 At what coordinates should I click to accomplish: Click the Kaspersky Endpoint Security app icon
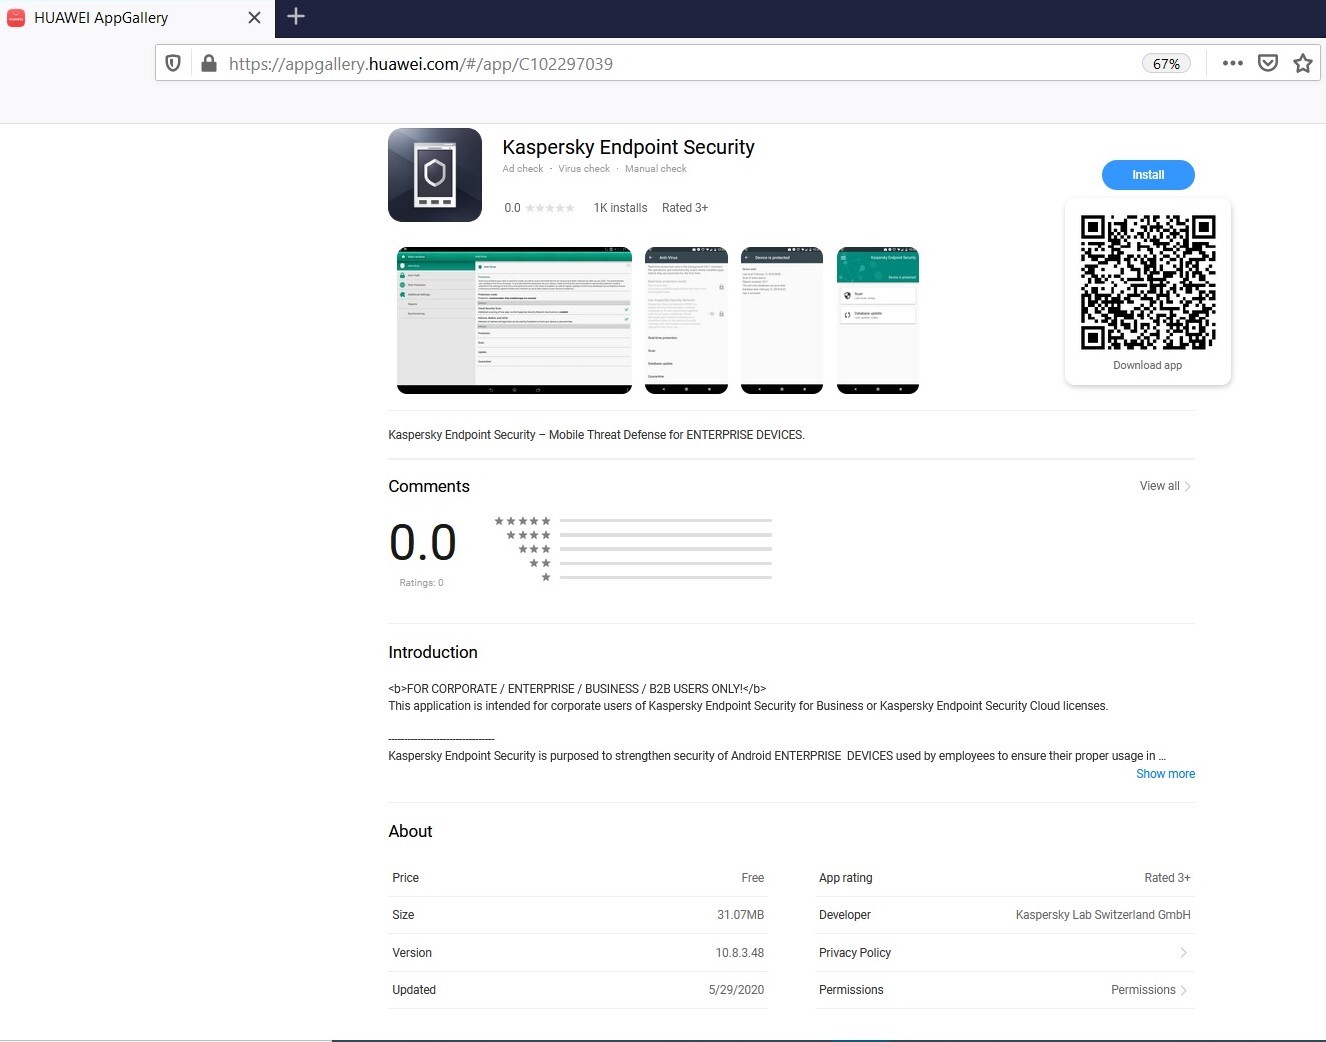[x=435, y=175]
